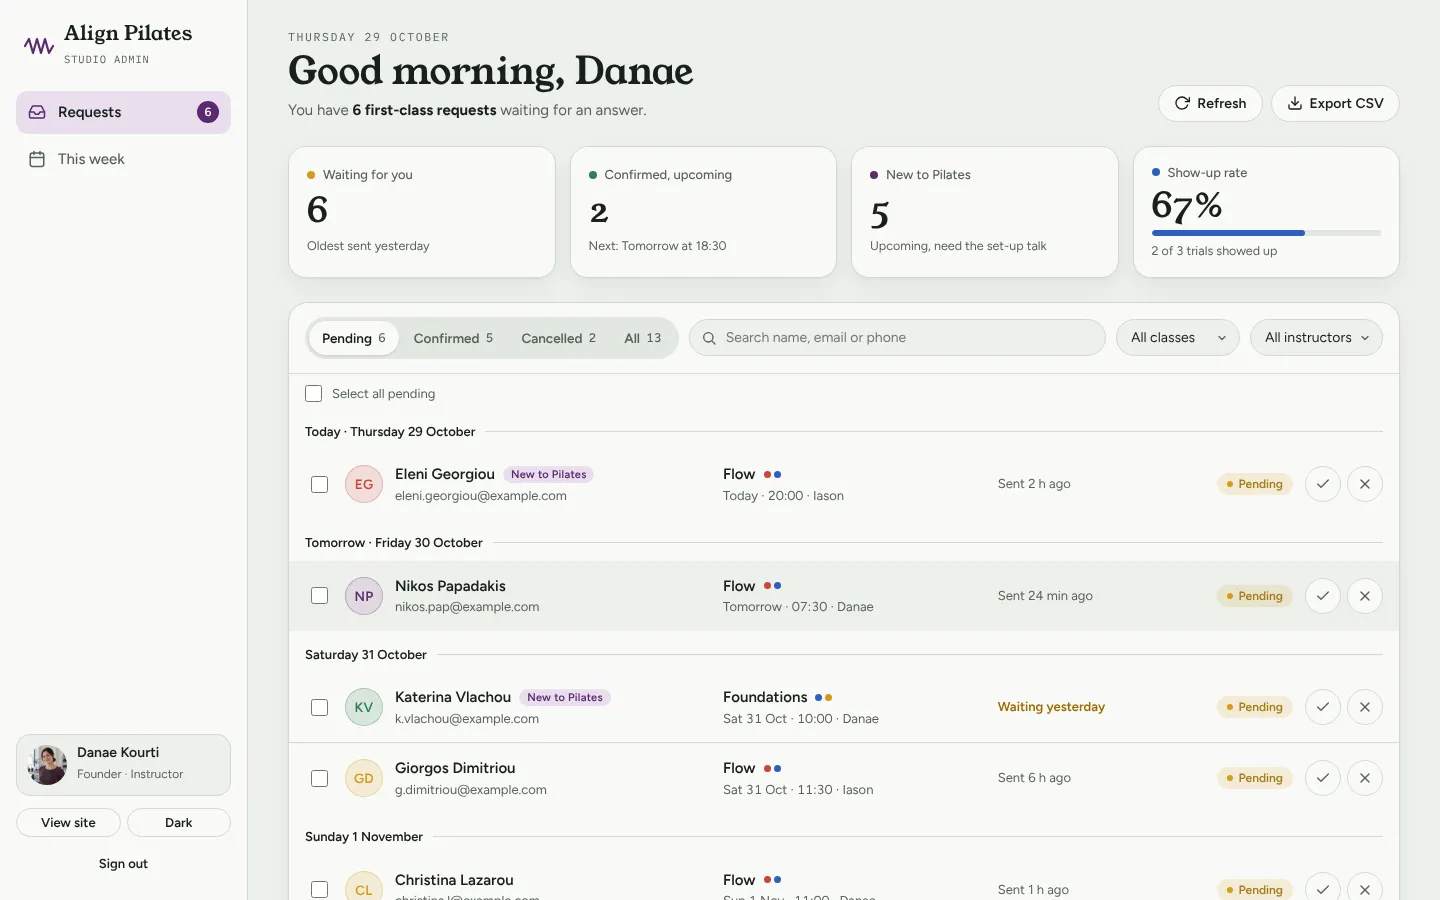Confirm Katerina Vlachou's Foundations request
The width and height of the screenshot is (1440, 900).
tap(1322, 707)
